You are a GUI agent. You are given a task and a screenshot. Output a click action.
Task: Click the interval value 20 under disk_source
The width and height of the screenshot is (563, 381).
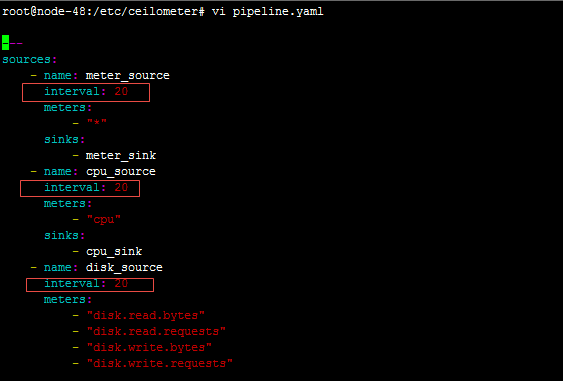(121, 284)
